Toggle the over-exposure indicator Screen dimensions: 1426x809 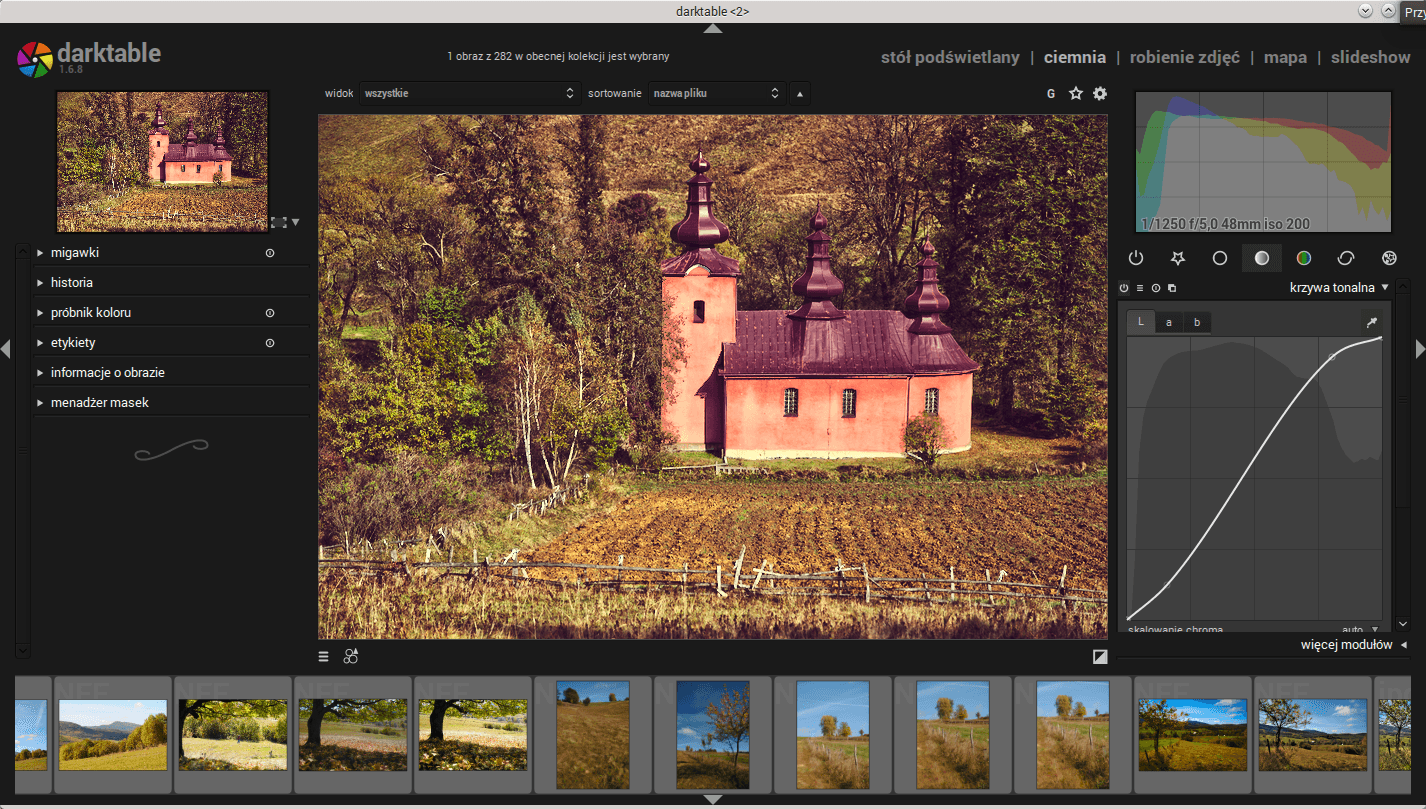click(1100, 657)
